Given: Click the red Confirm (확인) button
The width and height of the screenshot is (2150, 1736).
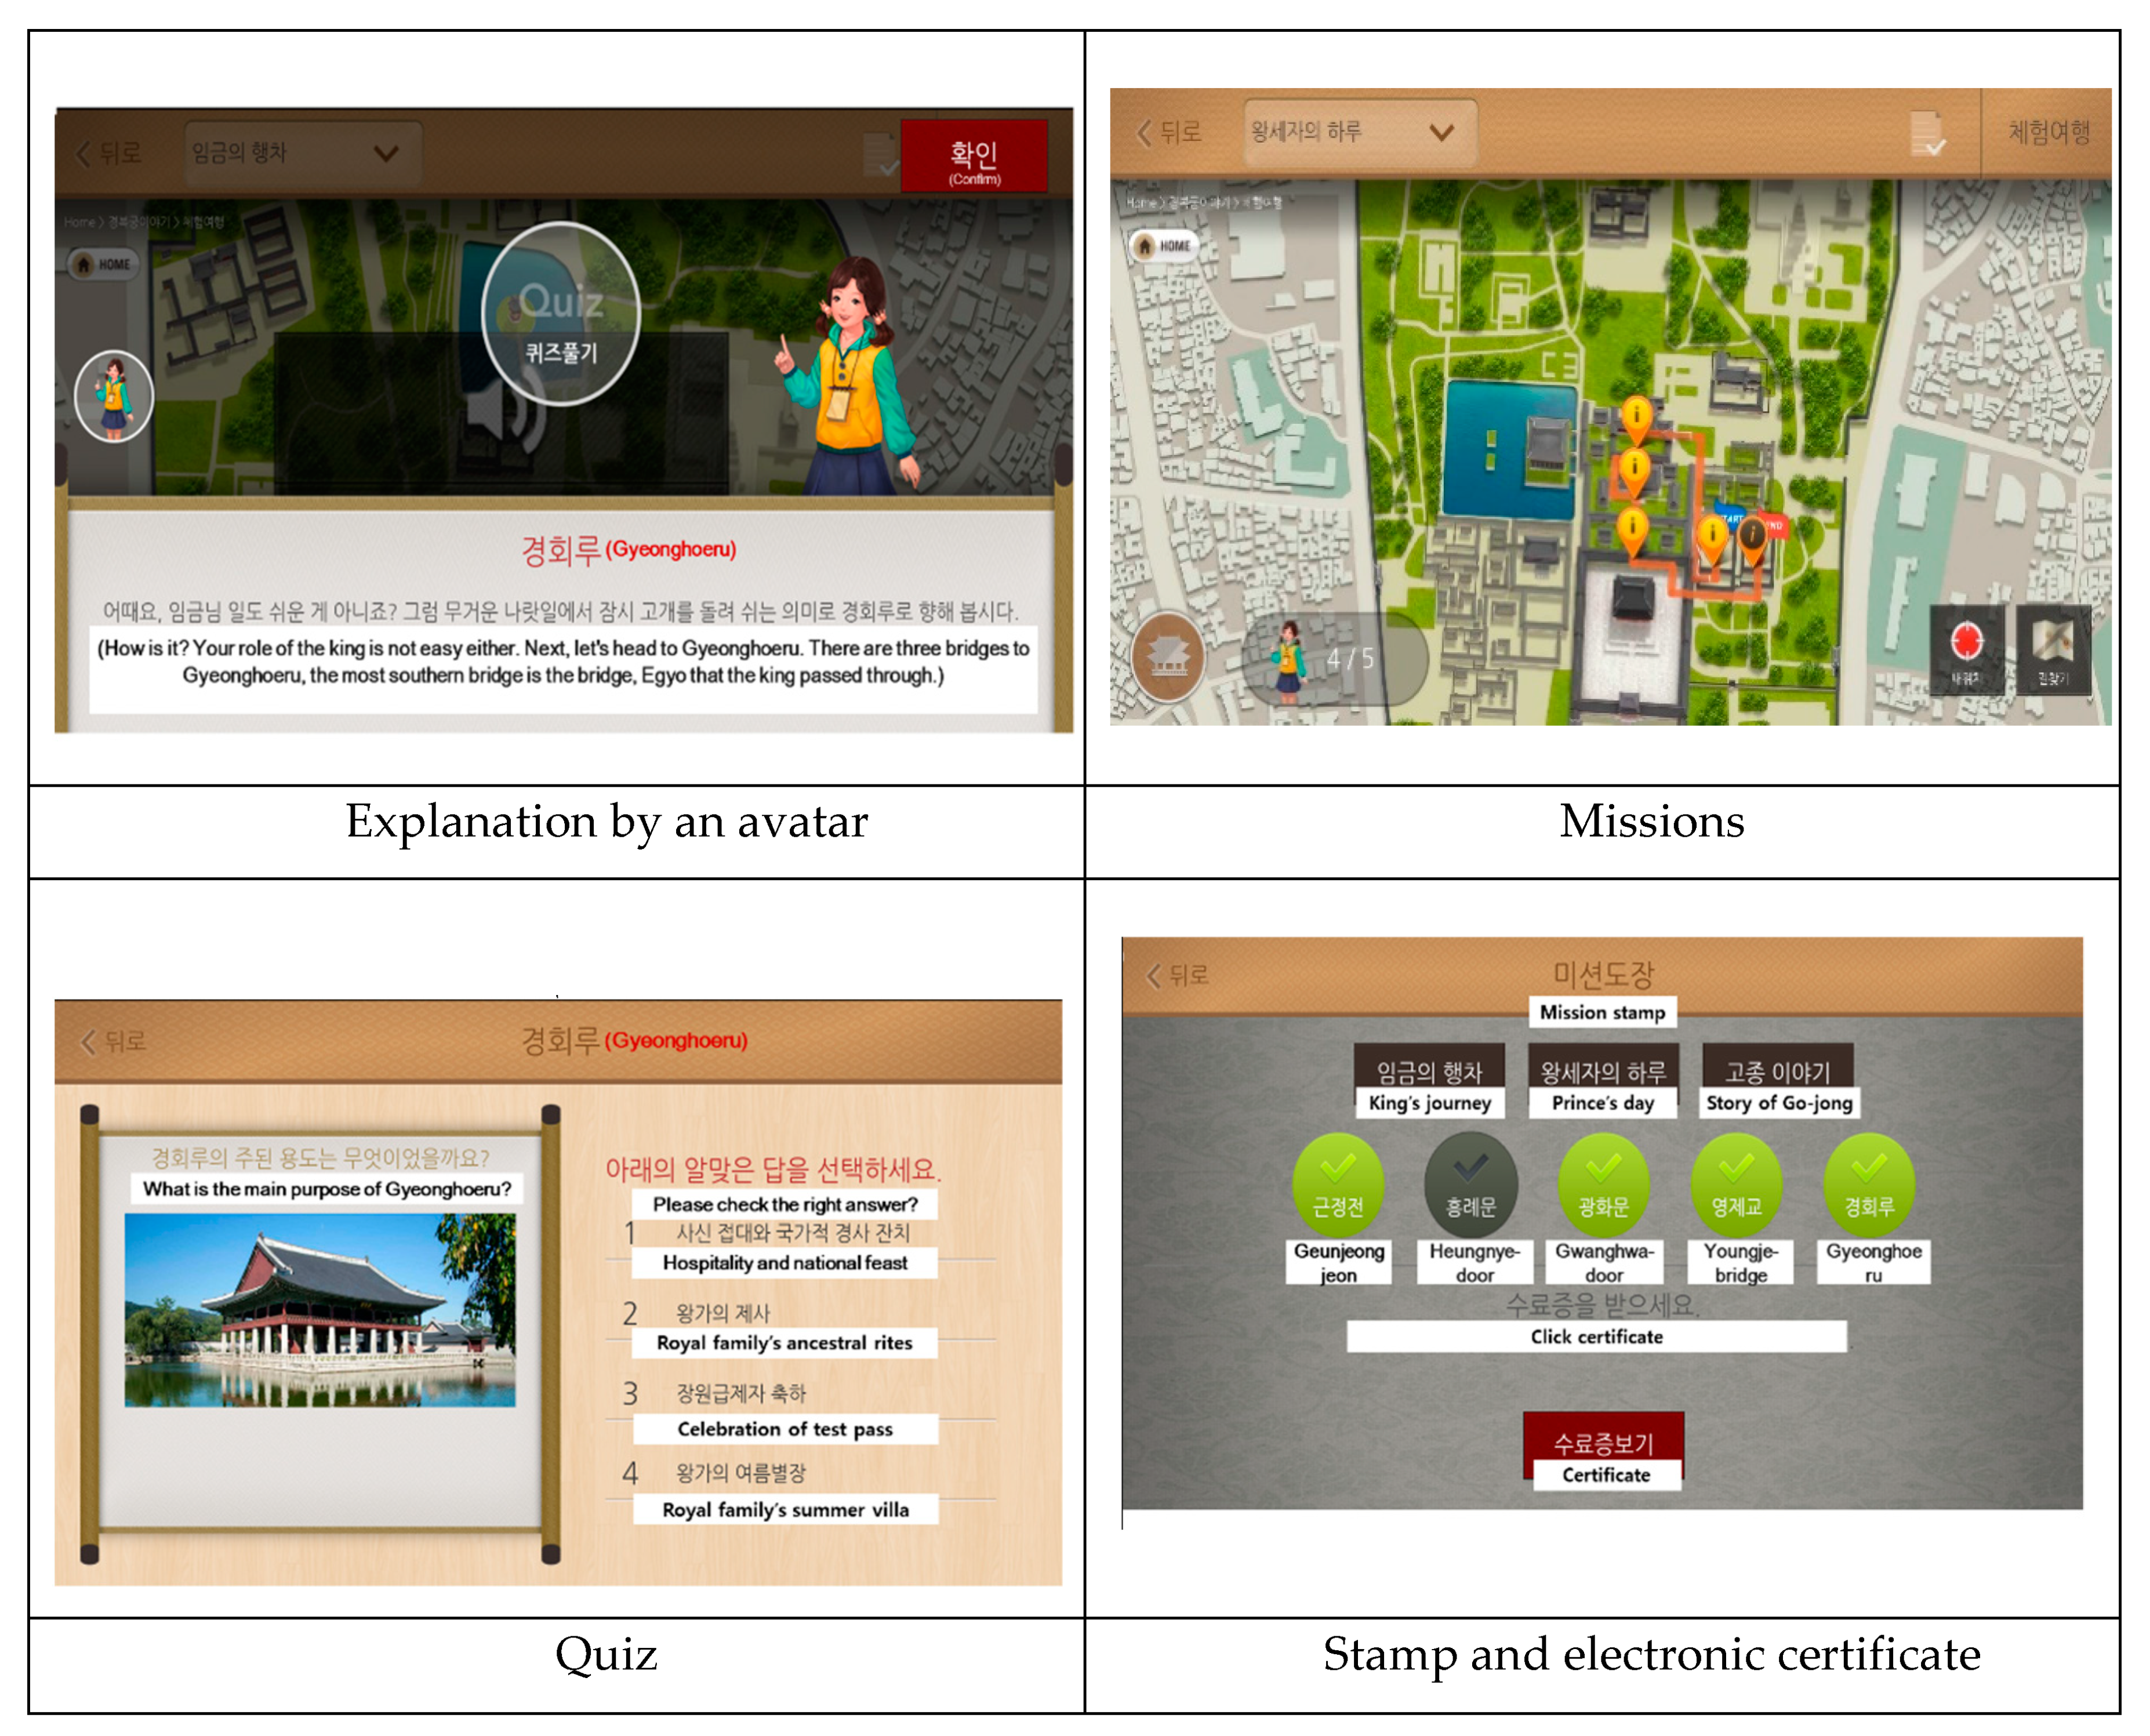Looking at the screenshot, I should pos(973,157).
